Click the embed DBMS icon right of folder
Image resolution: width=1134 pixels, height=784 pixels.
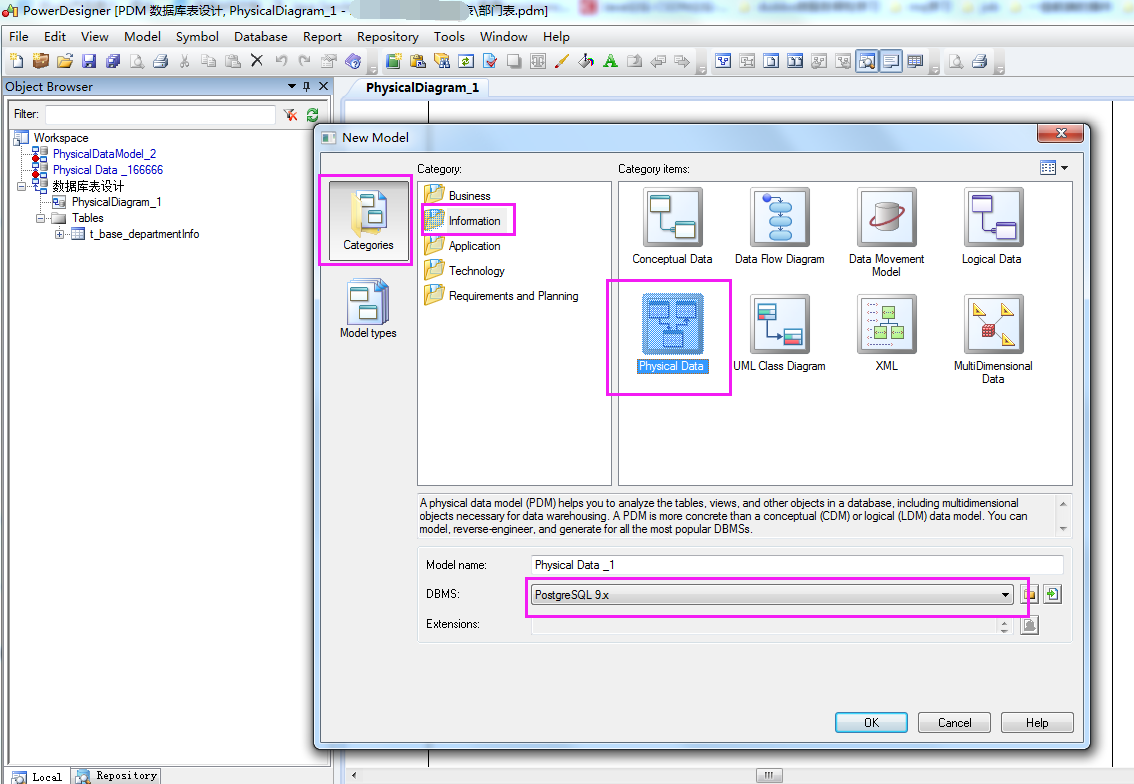point(1052,595)
